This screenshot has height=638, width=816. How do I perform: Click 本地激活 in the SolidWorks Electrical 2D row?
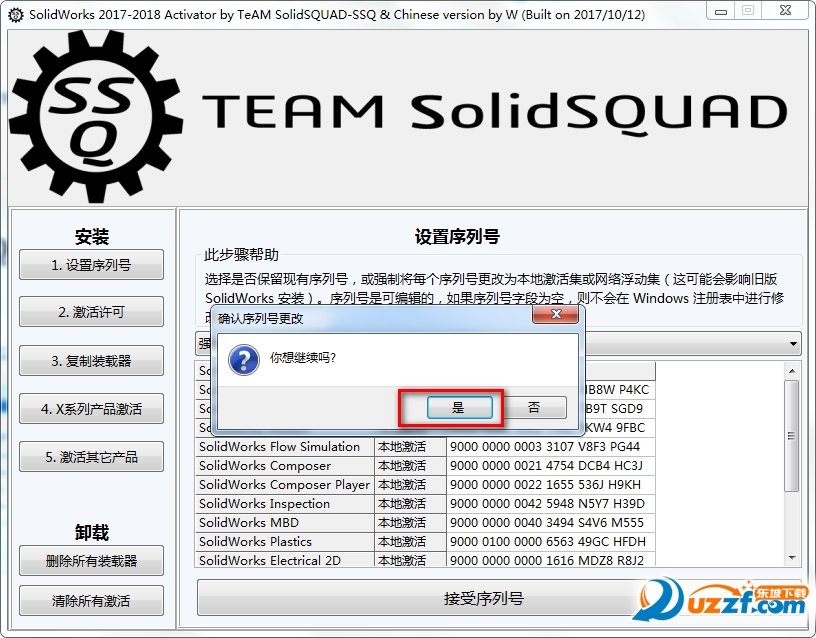[411, 560]
